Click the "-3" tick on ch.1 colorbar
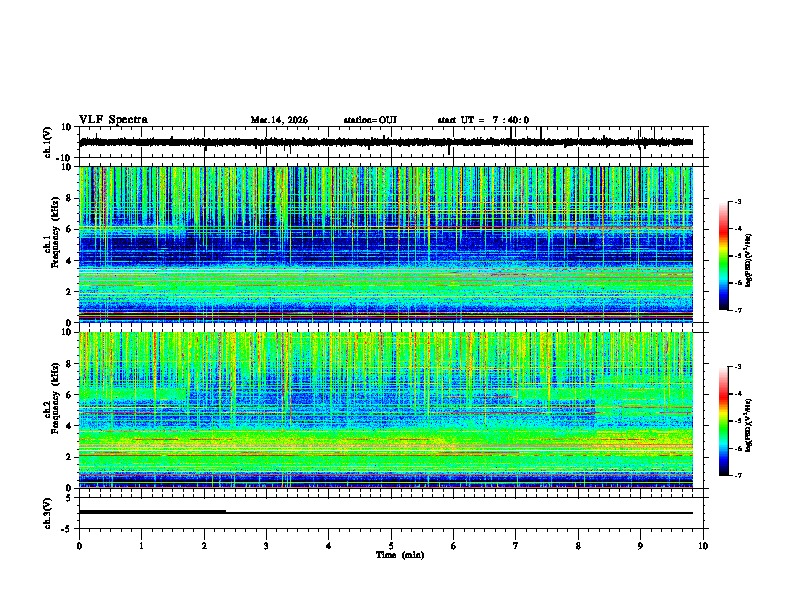Viewport: 792px width, 612px height. tap(738, 201)
